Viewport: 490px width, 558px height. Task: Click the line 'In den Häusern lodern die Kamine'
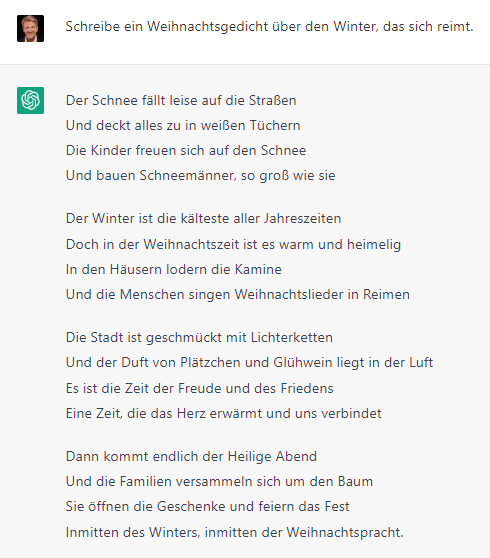(174, 269)
